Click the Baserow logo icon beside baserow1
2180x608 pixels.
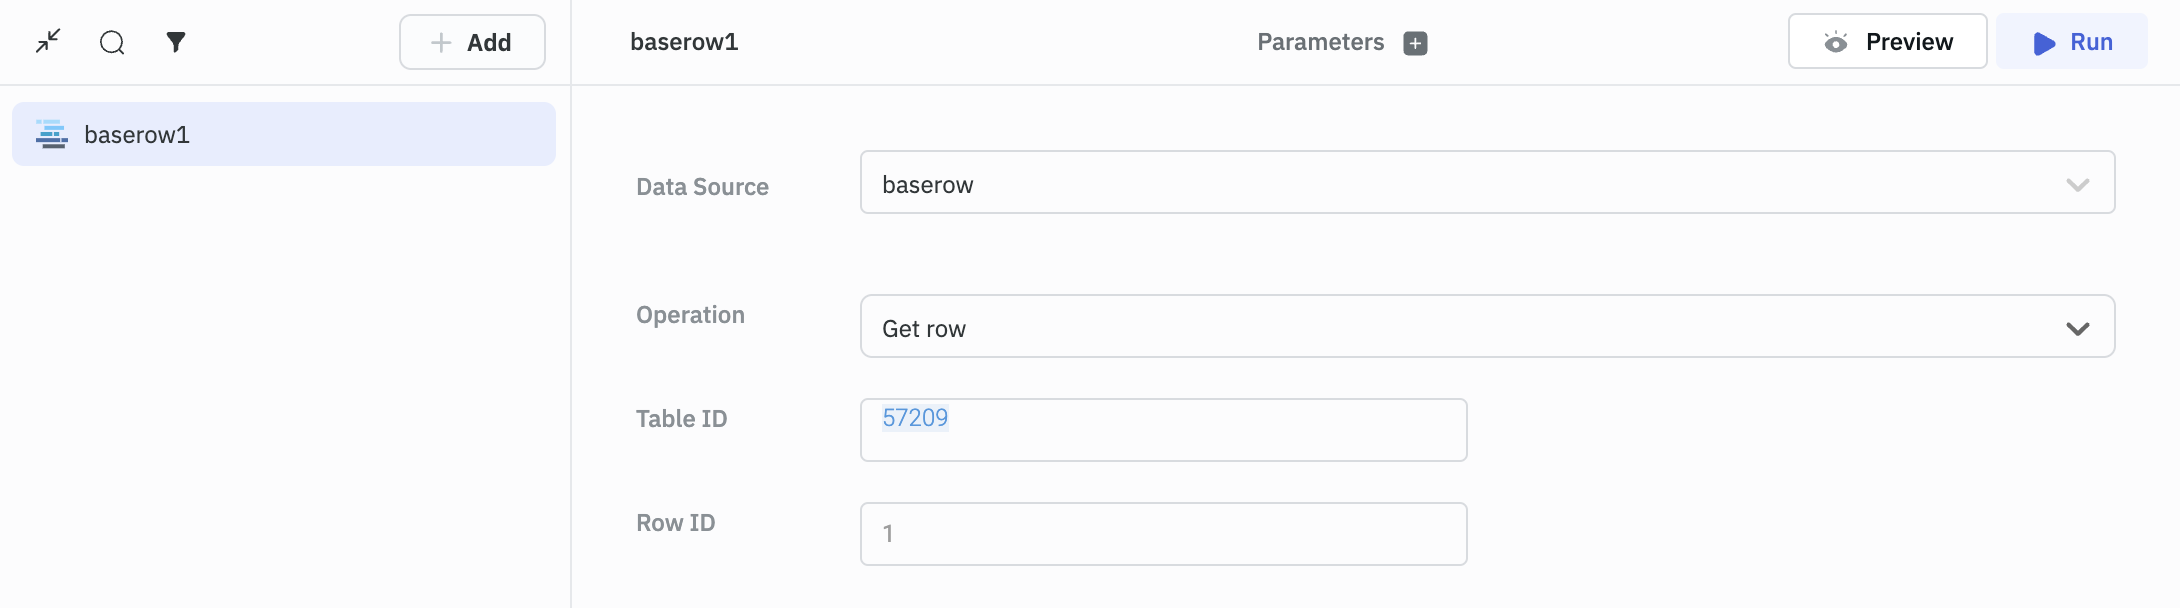[52, 134]
